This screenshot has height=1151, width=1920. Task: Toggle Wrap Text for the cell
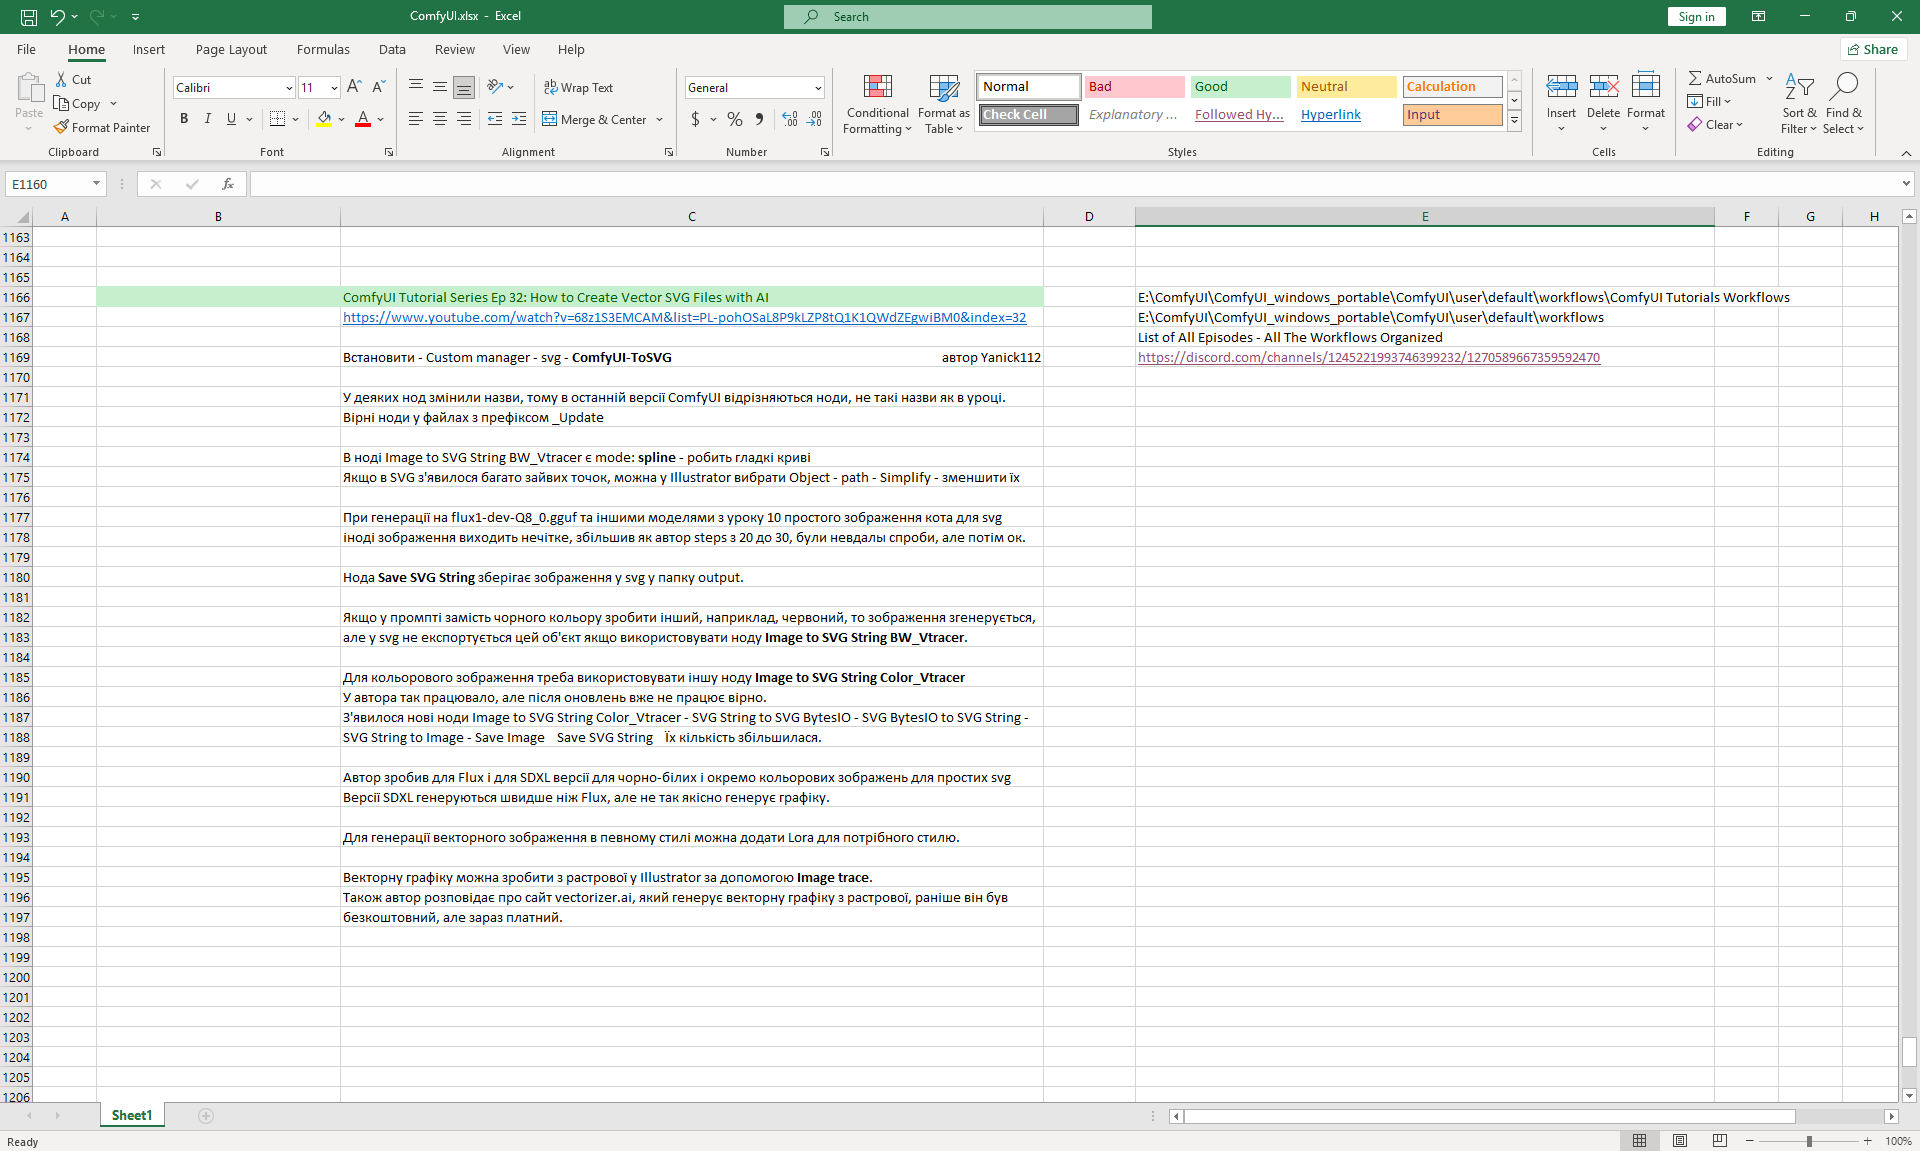[578, 88]
